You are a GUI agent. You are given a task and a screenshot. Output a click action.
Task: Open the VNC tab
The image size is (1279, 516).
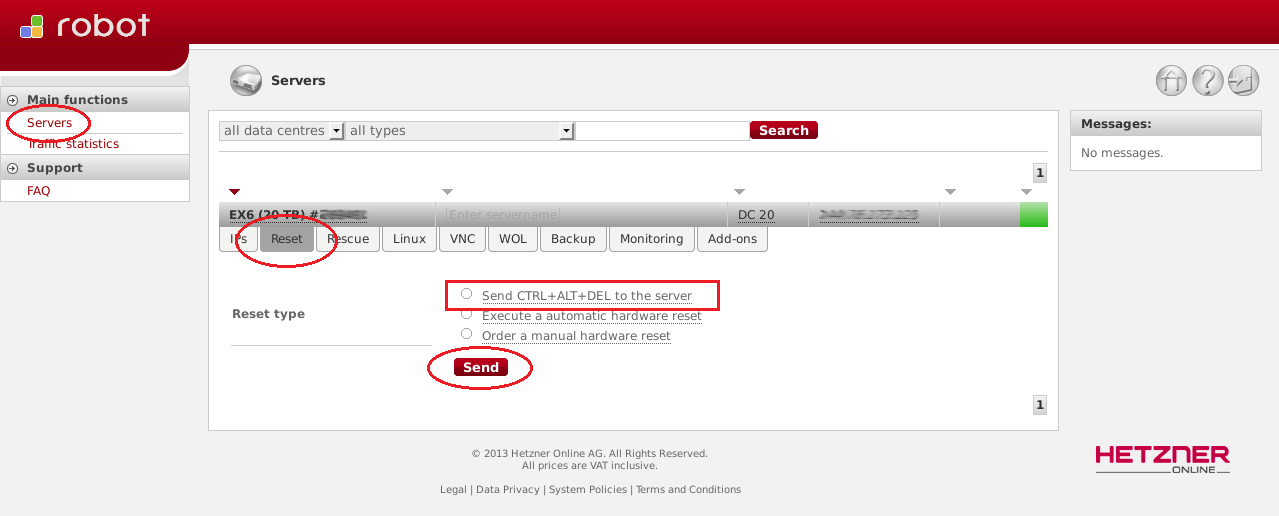(463, 239)
